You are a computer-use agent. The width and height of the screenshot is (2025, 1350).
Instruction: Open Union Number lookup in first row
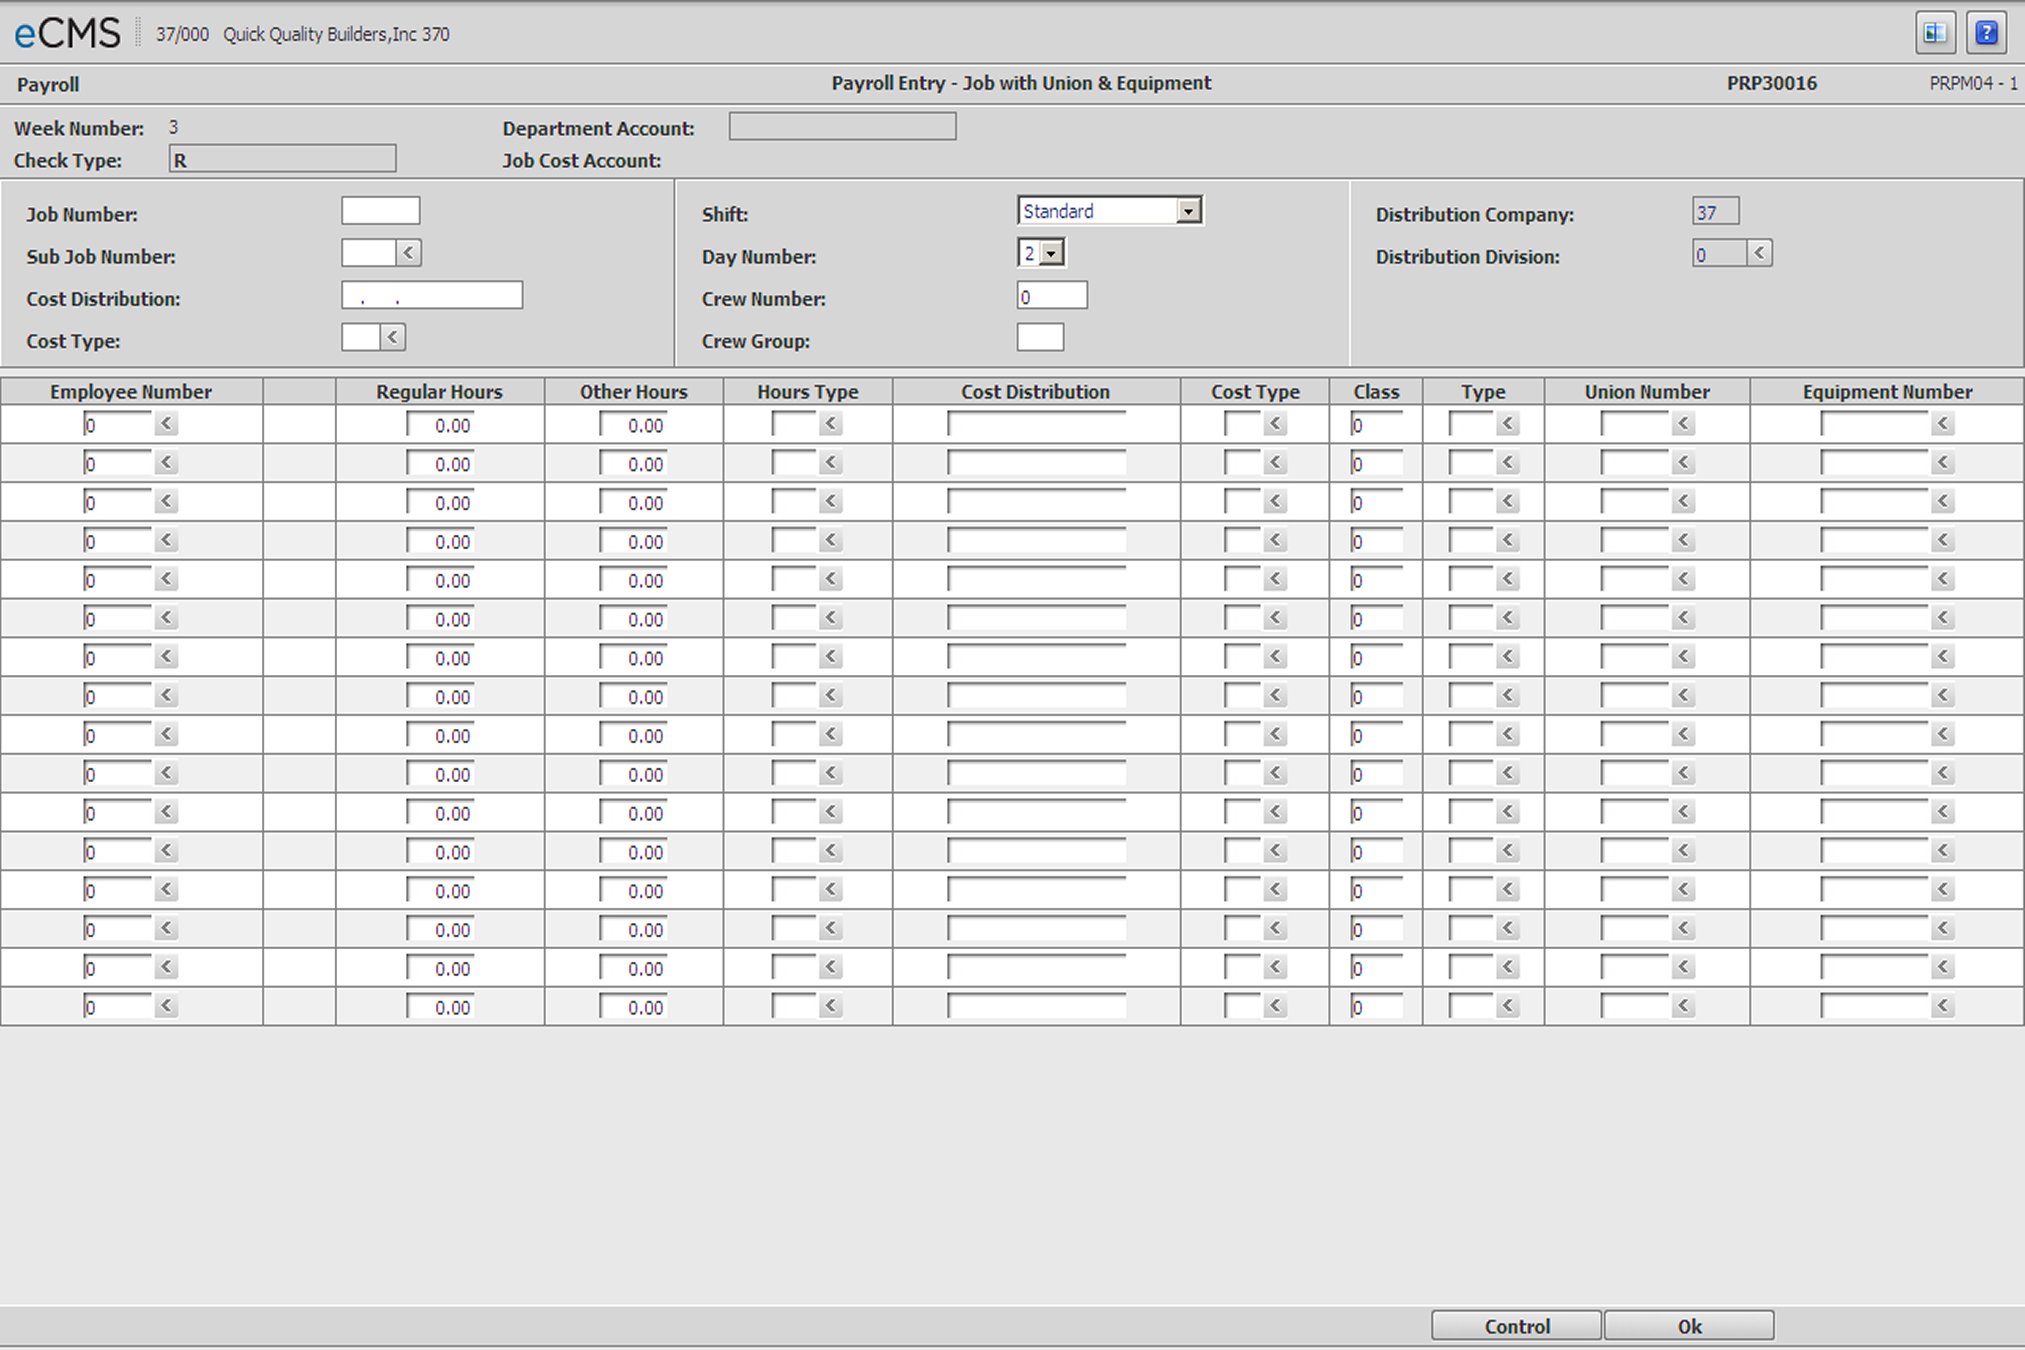(x=1683, y=424)
